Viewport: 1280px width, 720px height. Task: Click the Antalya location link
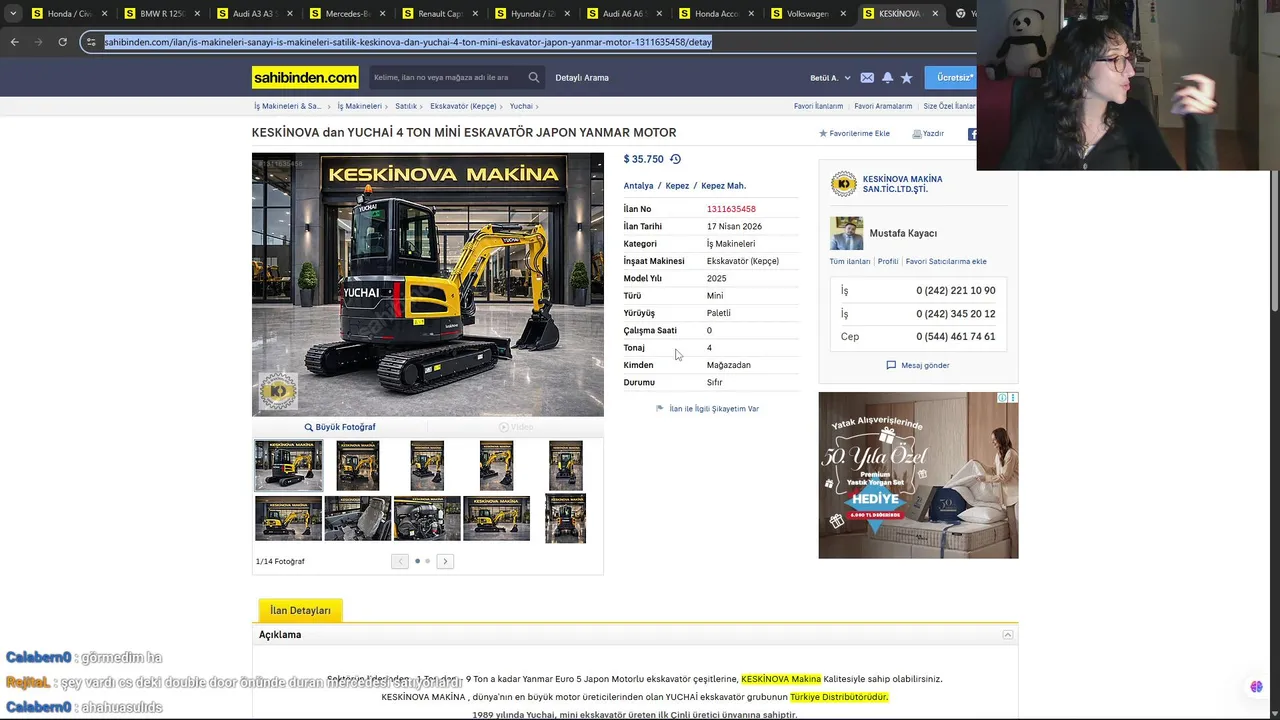[638, 186]
